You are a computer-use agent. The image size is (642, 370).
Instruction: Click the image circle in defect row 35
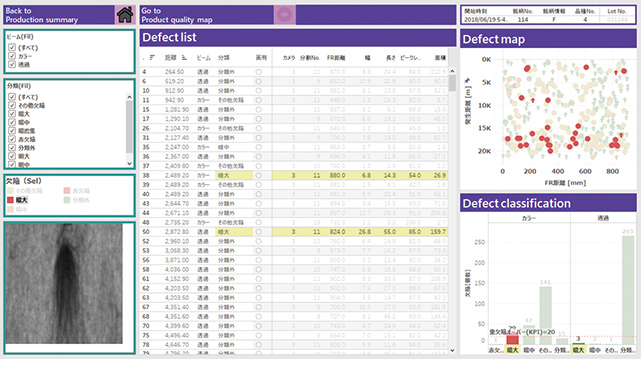(258, 147)
